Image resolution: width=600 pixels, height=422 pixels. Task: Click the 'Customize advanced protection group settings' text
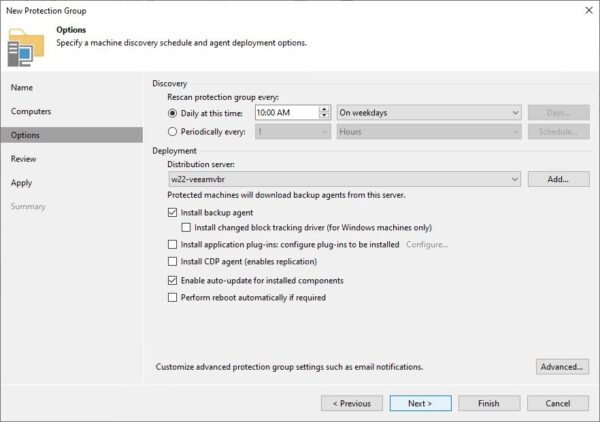(289, 367)
